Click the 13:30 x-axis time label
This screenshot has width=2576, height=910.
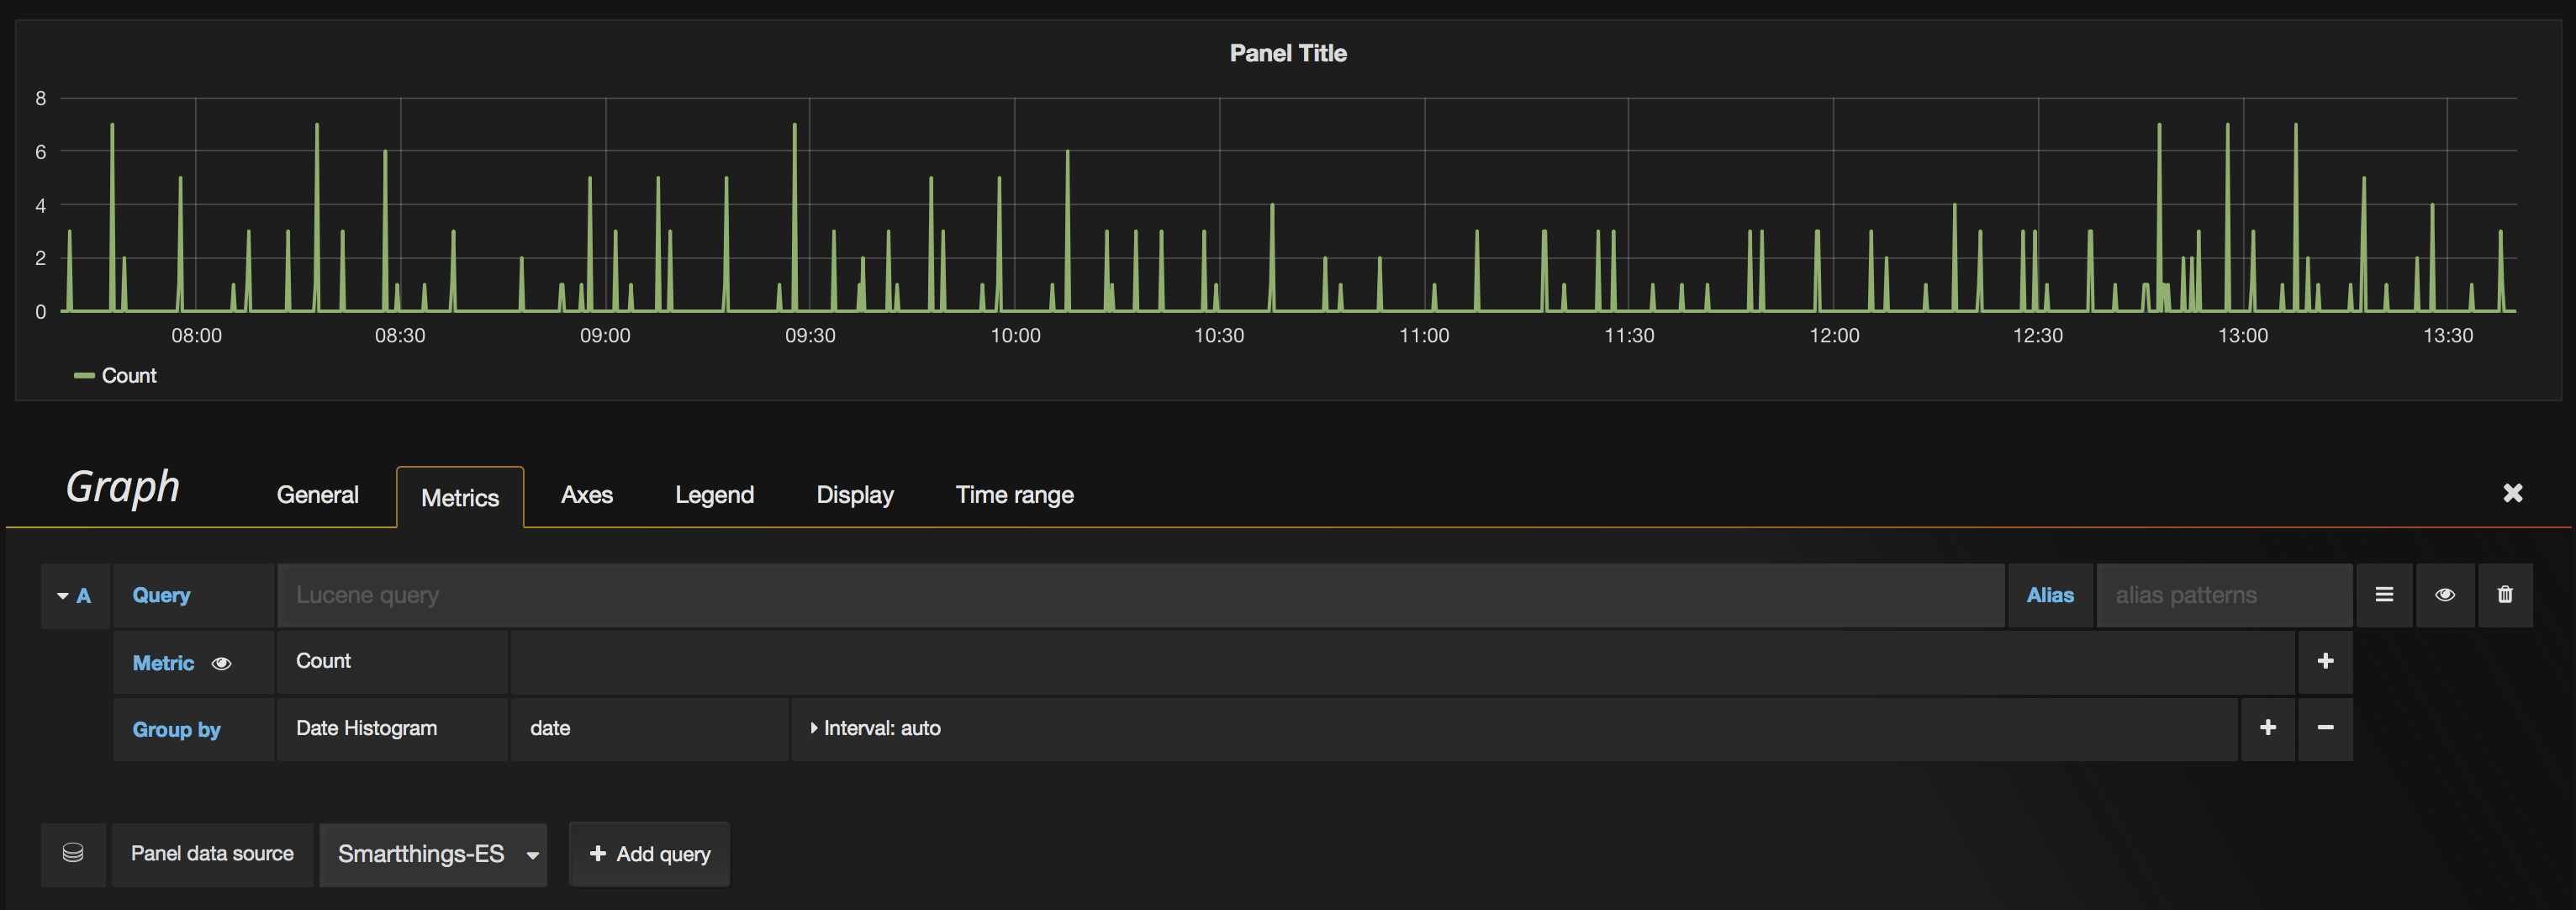click(2447, 336)
